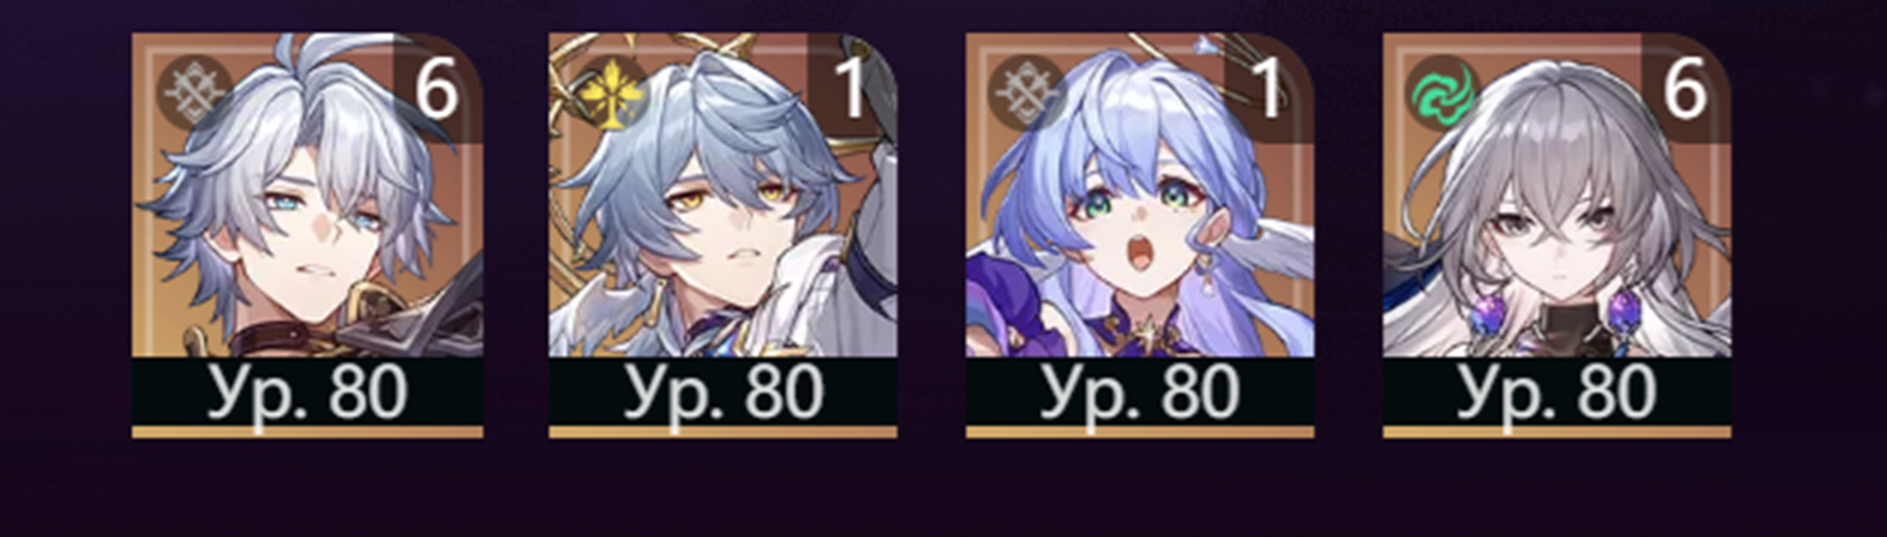The height and width of the screenshot is (537, 1887).
Task: Click the gray path icon on blue-eyed male's card
Action: click(x=197, y=92)
